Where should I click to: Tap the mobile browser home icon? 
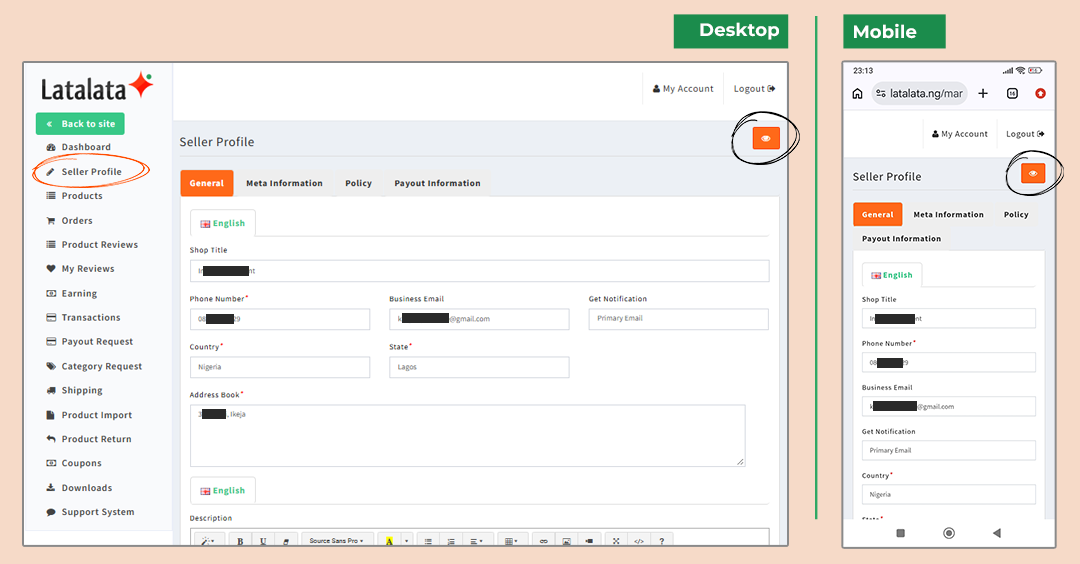point(858,94)
